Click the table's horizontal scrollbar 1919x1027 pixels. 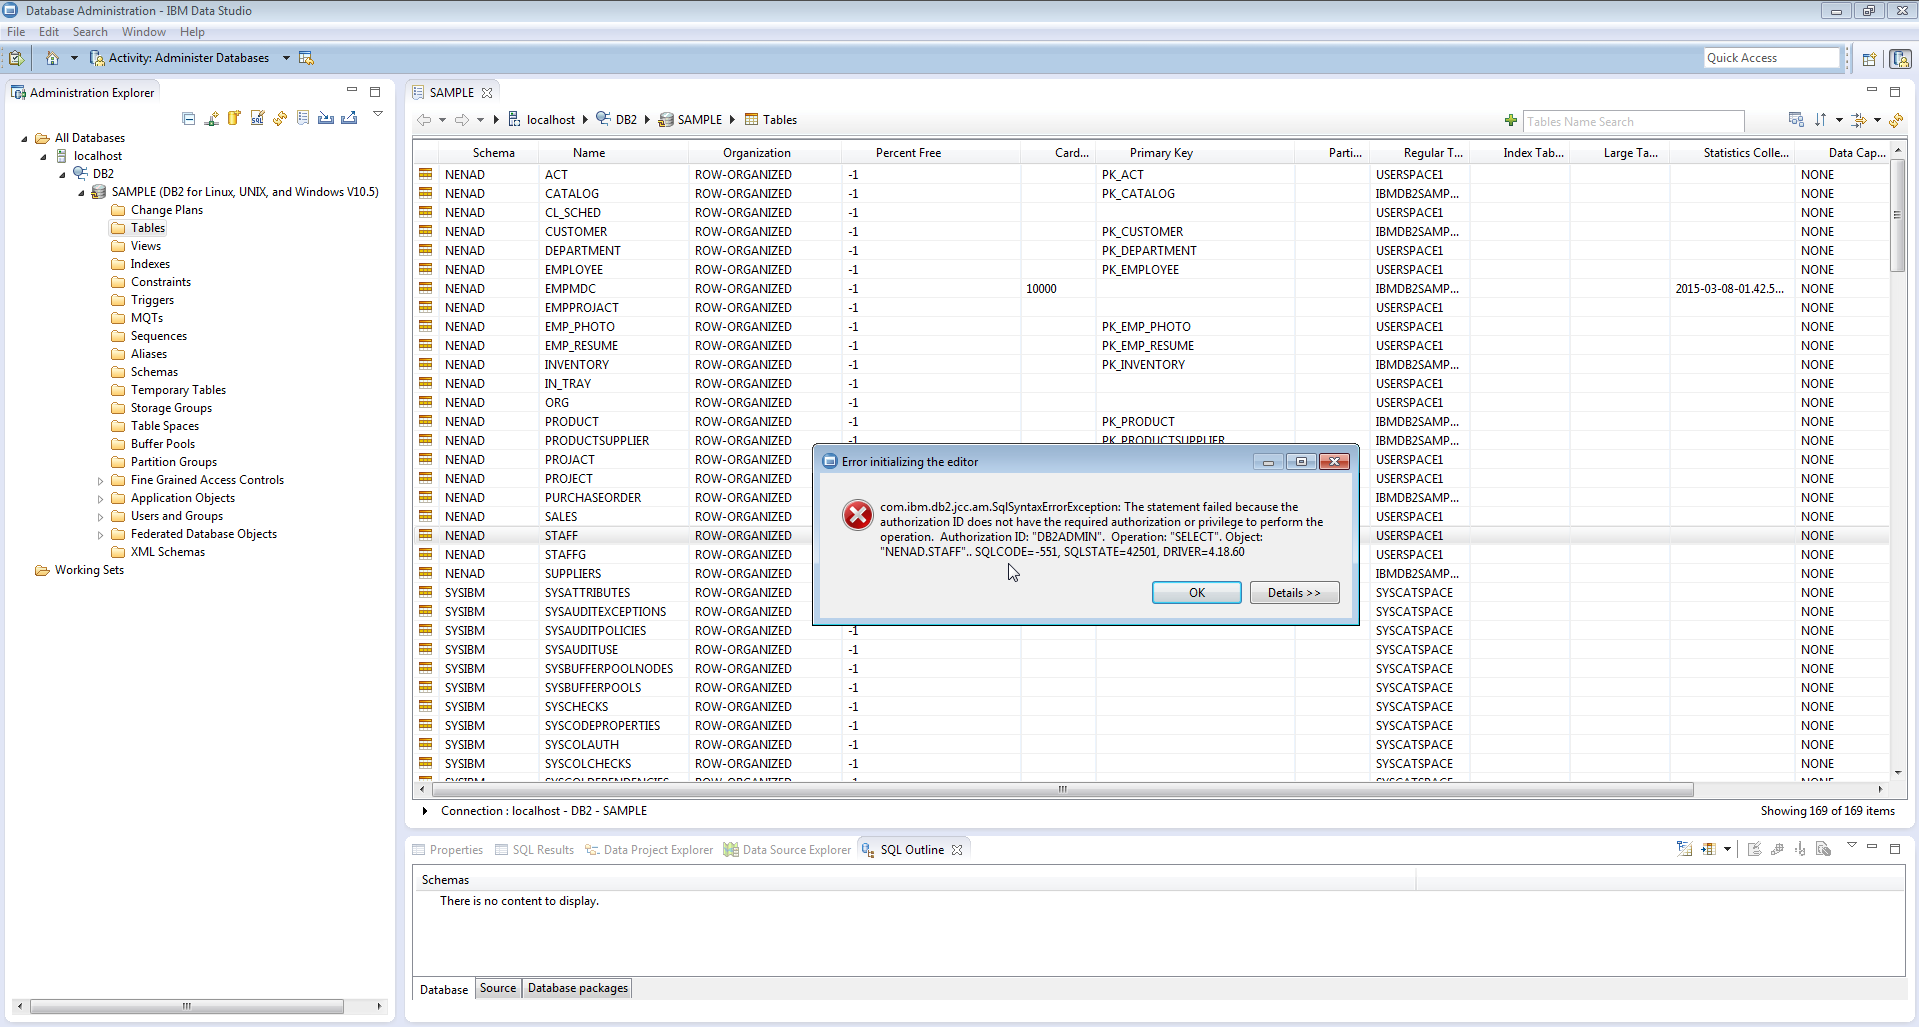pos(1062,790)
